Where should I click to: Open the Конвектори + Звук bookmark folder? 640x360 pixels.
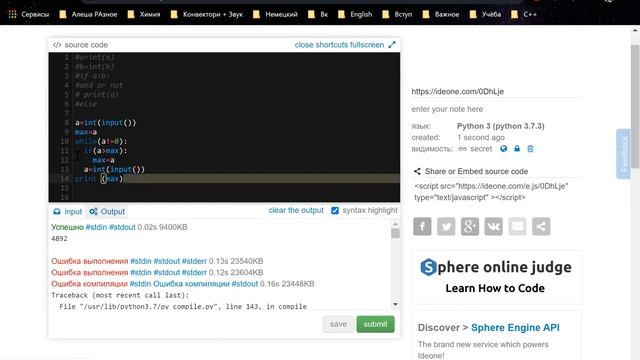[x=207, y=14]
